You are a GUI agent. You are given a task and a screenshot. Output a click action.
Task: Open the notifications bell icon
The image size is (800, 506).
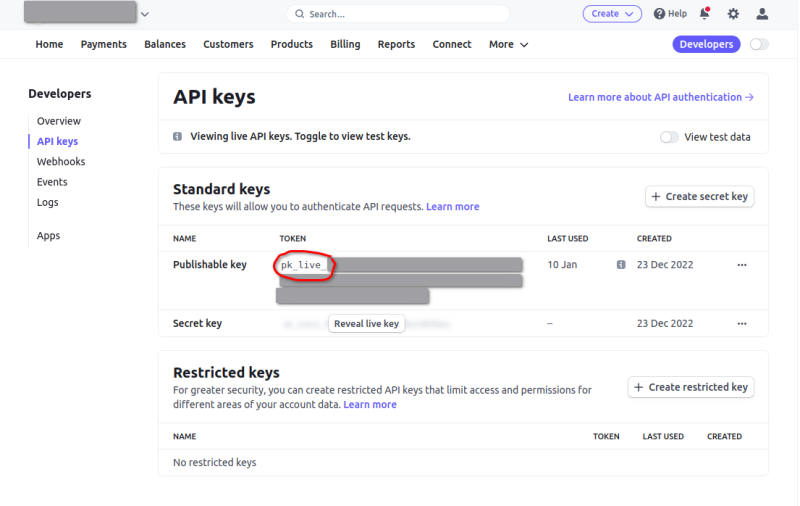[x=705, y=14]
